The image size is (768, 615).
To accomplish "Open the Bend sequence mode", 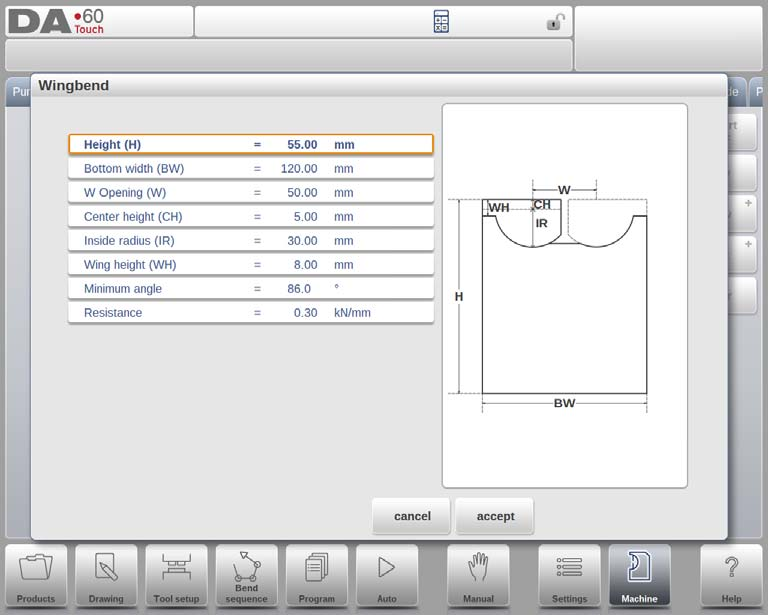I will click(246, 576).
